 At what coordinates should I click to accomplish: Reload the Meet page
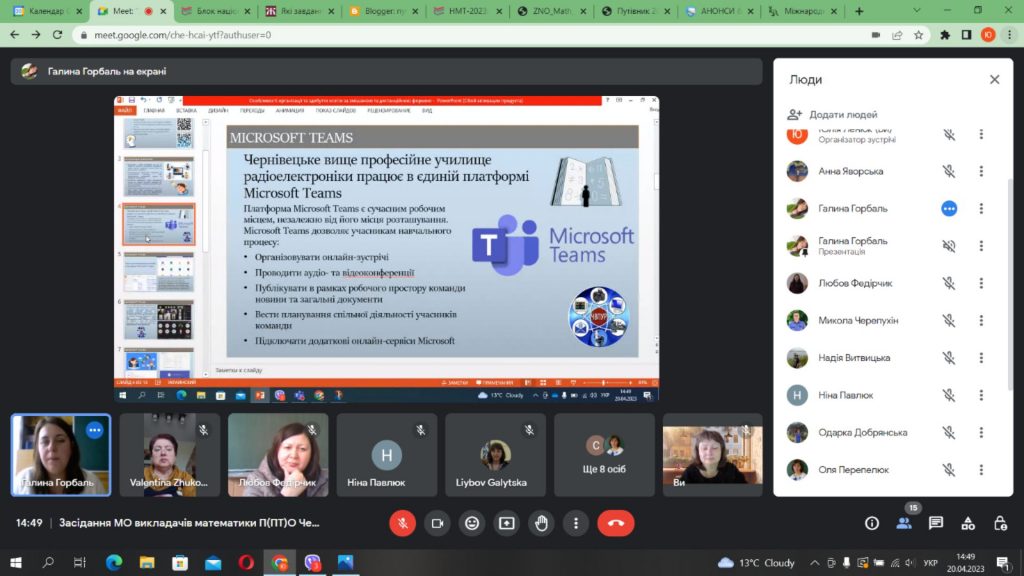(57, 35)
